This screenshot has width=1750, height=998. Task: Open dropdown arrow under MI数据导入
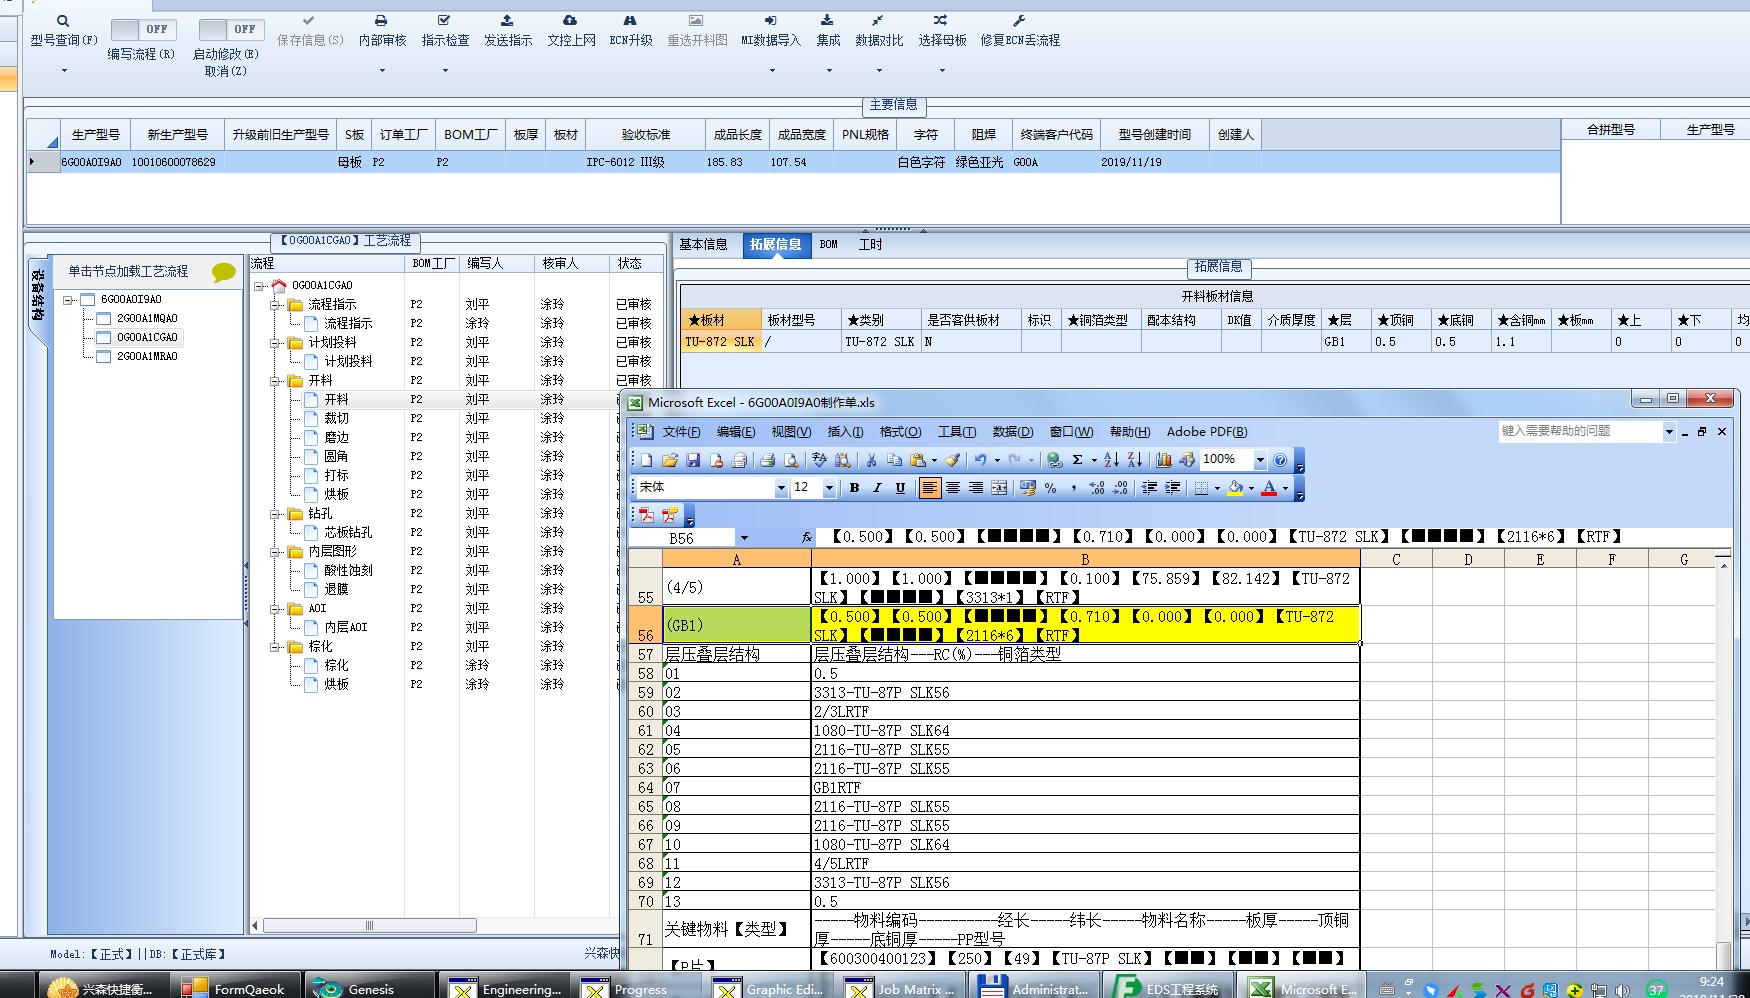point(771,71)
